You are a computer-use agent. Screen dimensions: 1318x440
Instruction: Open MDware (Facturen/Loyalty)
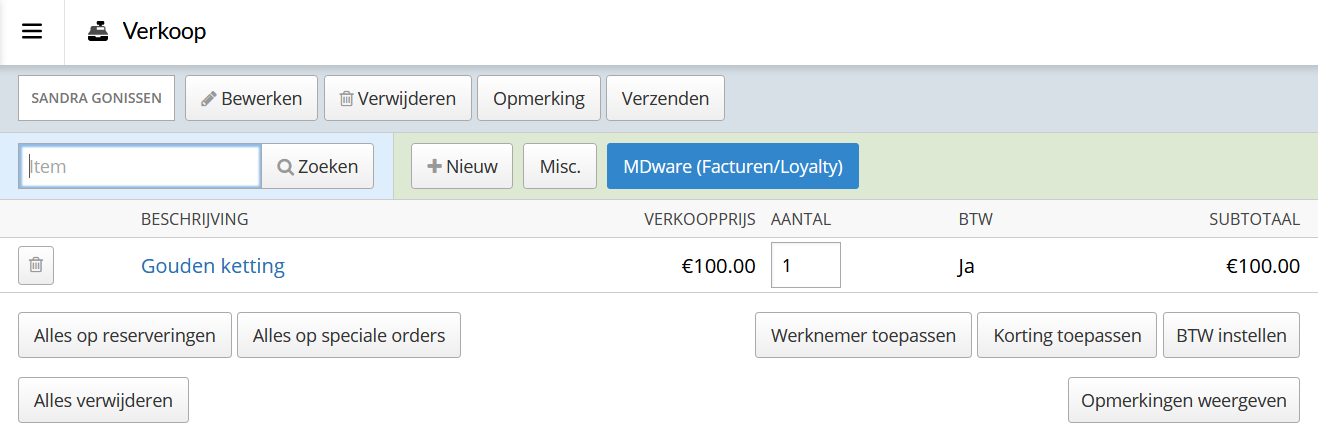(733, 166)
